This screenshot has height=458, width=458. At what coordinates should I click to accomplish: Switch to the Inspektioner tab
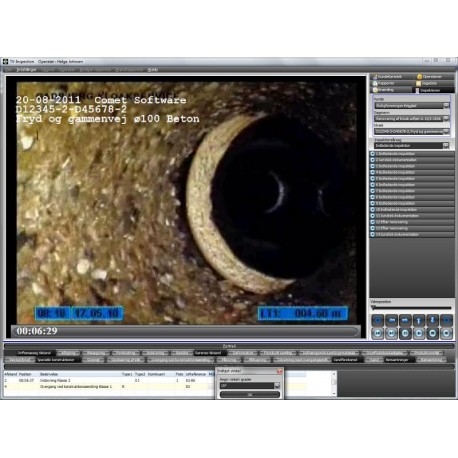point(434,90)
